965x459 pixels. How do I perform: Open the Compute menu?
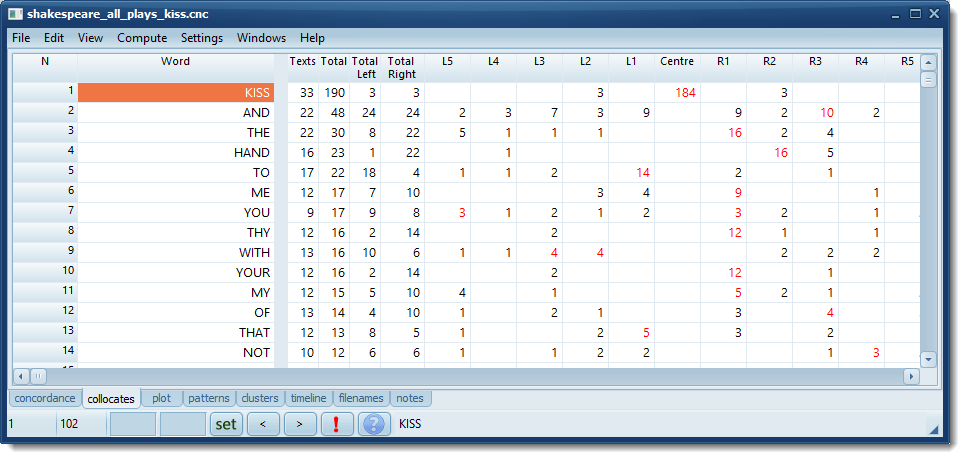pos(142,38)
